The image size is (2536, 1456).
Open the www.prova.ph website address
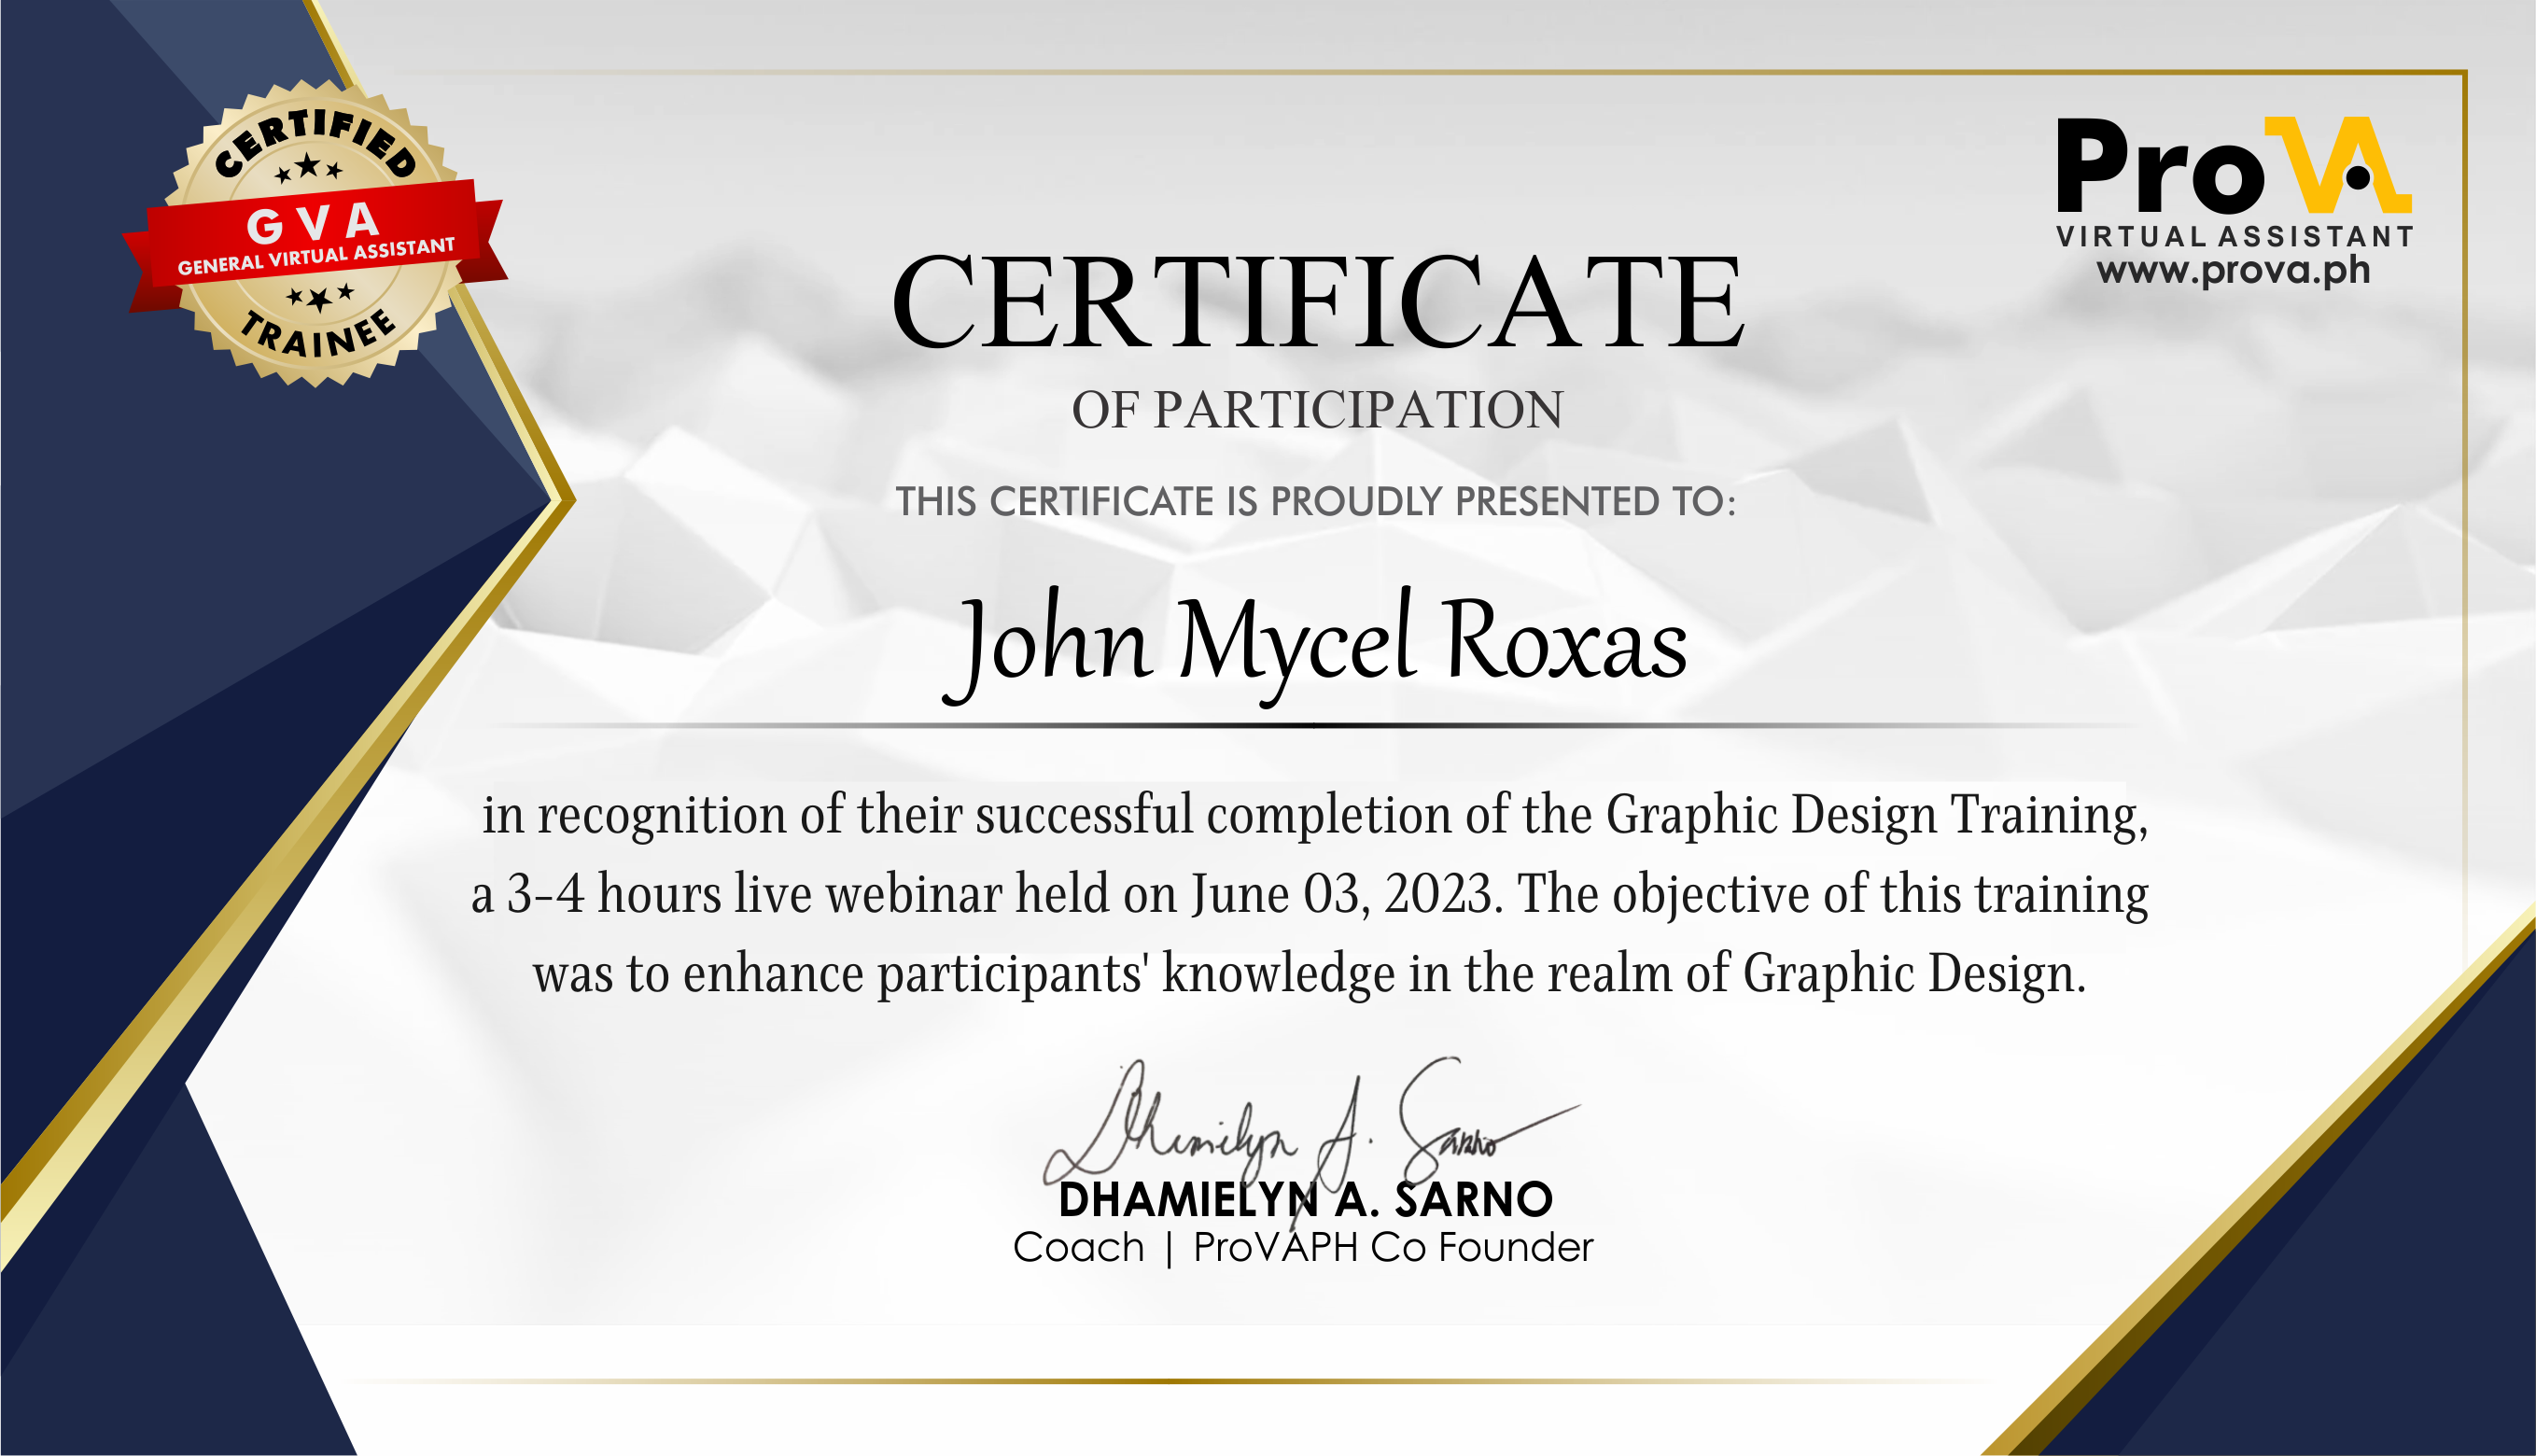[2234, 270]
